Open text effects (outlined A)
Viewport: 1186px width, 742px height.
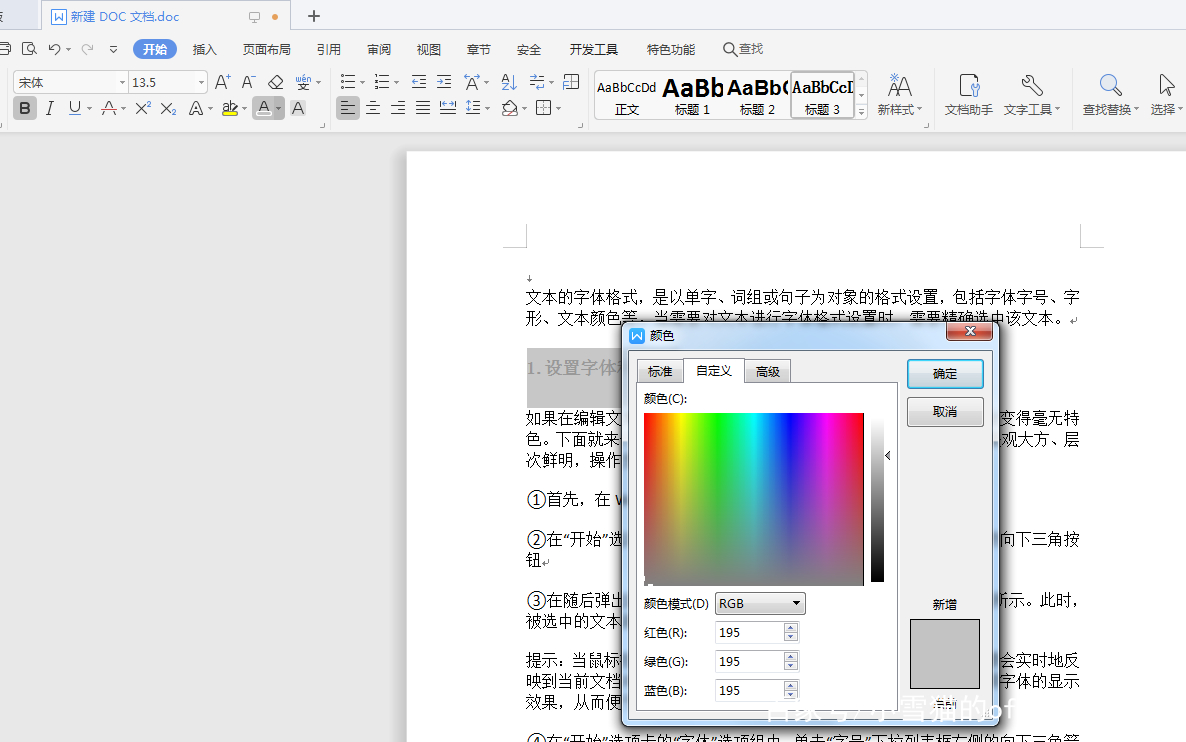(x=195, y=108)
